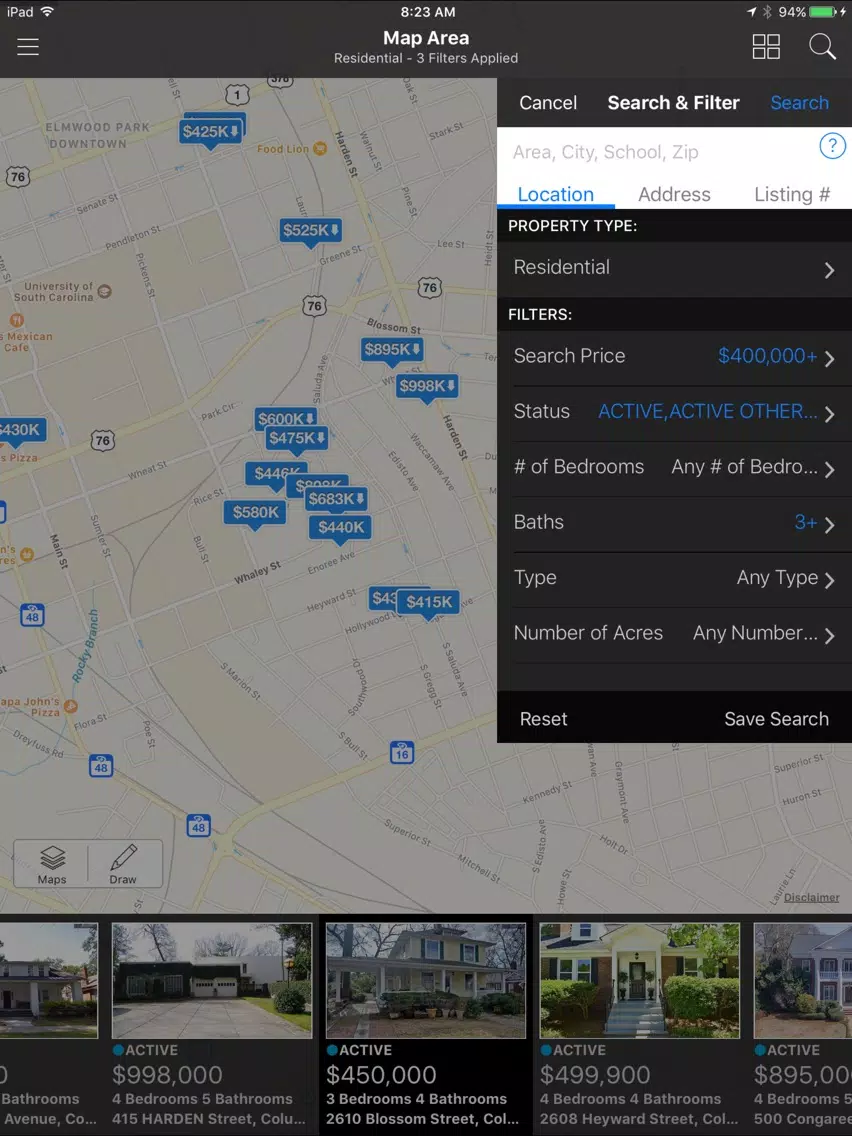Viewport: 852px width, 1136px height.
Task: Open the Search Price filter
Action: pyautogui.click(x=674, y=357)
